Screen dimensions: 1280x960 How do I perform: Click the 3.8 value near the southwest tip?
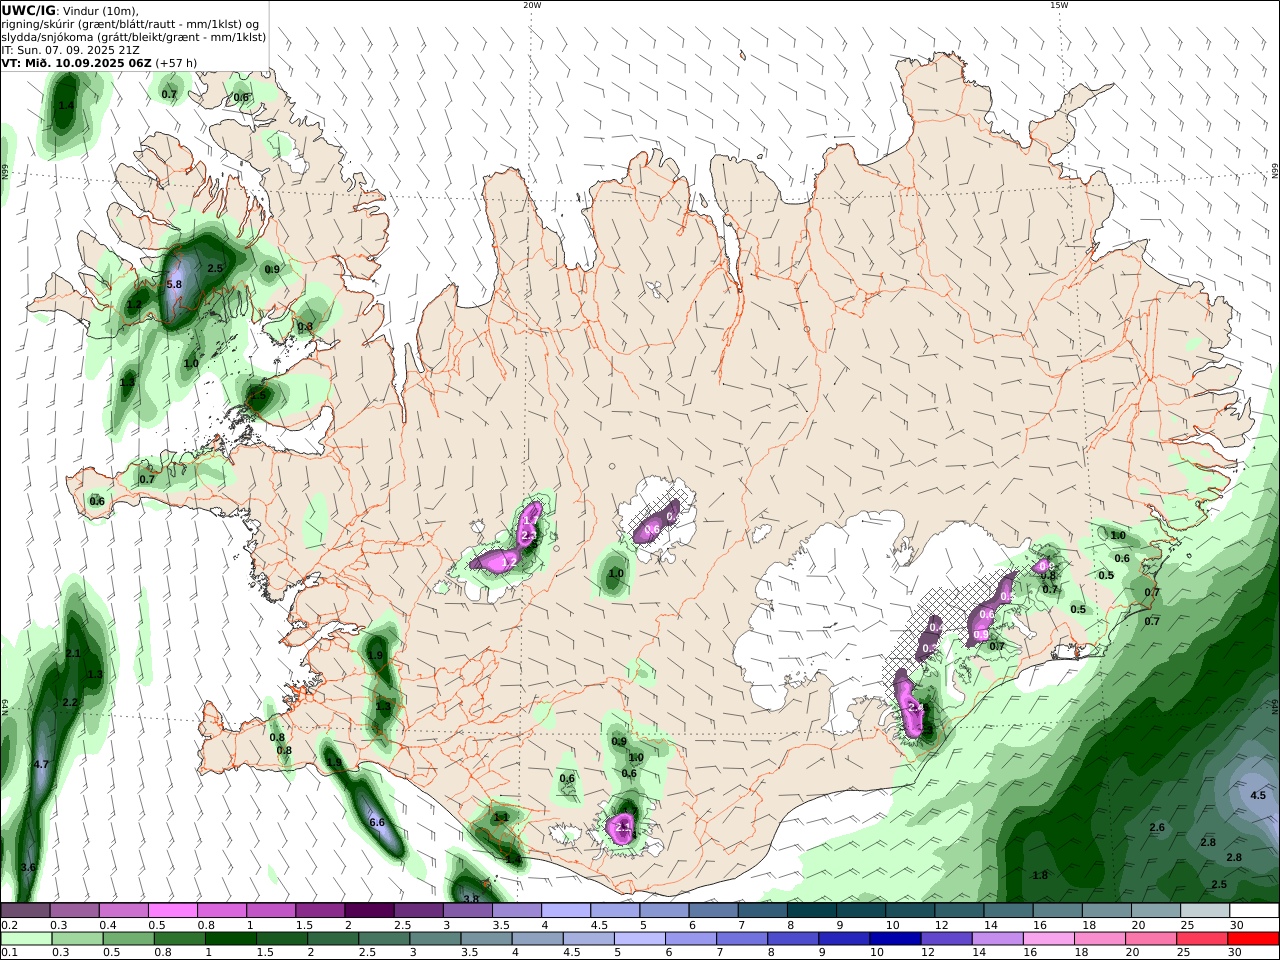(x=472, y=899)
